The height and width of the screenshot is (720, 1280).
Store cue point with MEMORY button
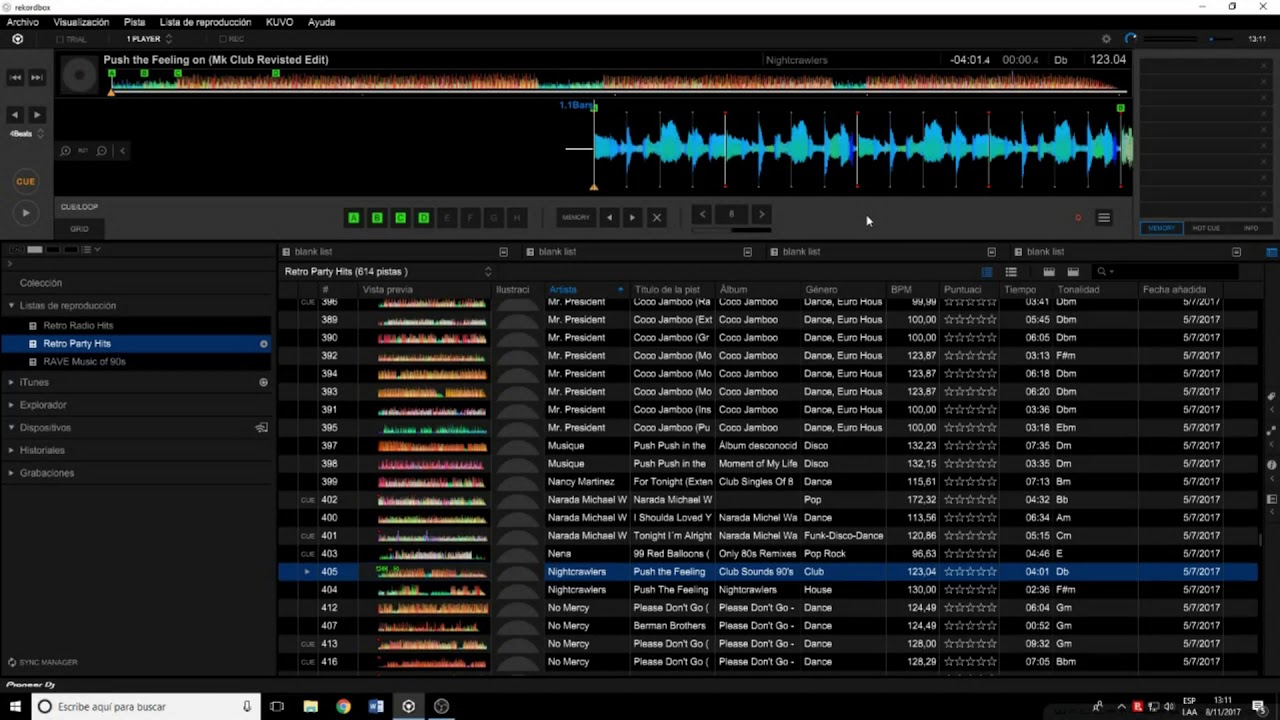click(576, 217)
